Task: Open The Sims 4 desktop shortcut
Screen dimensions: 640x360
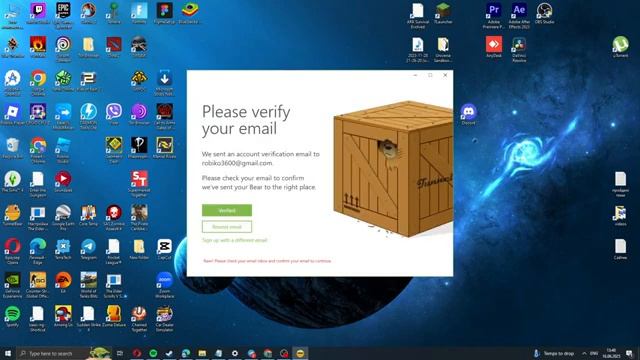Action: (13, 182)
